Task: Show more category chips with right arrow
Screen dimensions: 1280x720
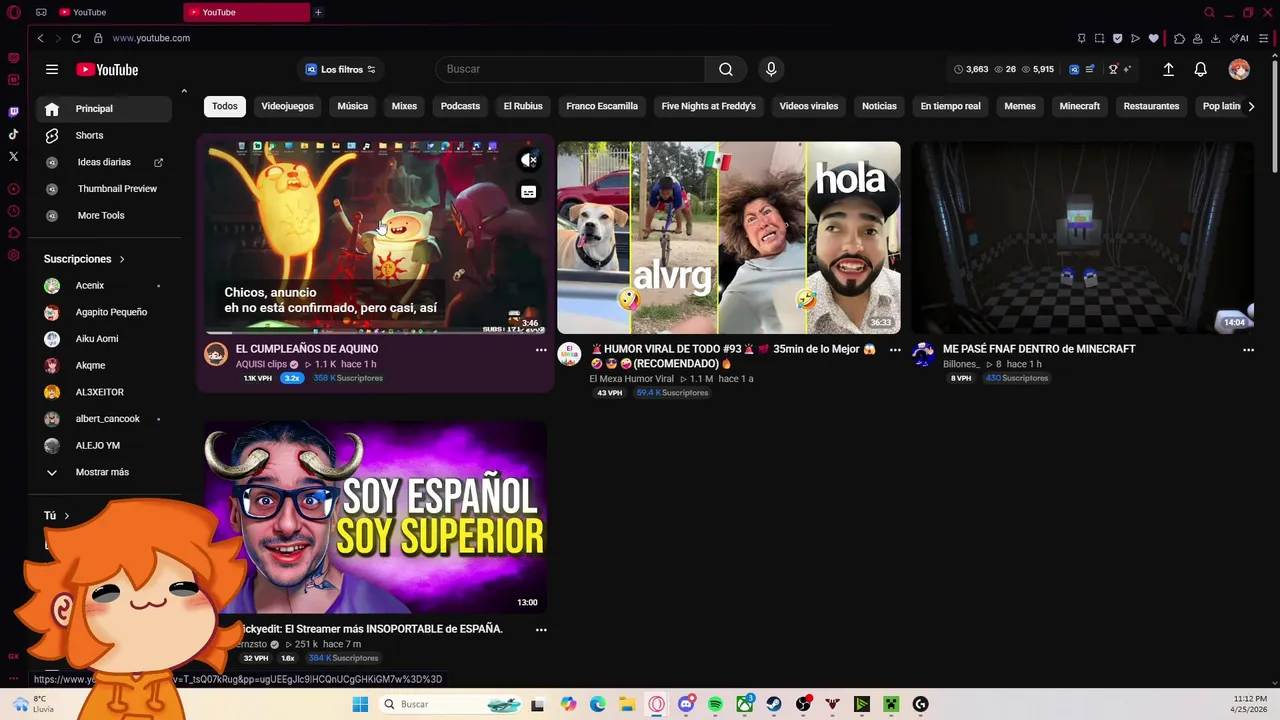Action: [1250, 106]
